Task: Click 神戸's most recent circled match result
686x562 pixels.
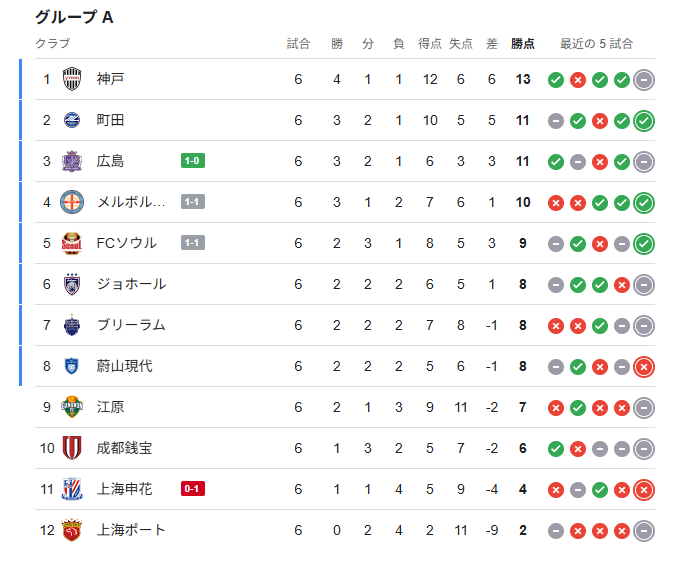Action: (x=644, y=80)
